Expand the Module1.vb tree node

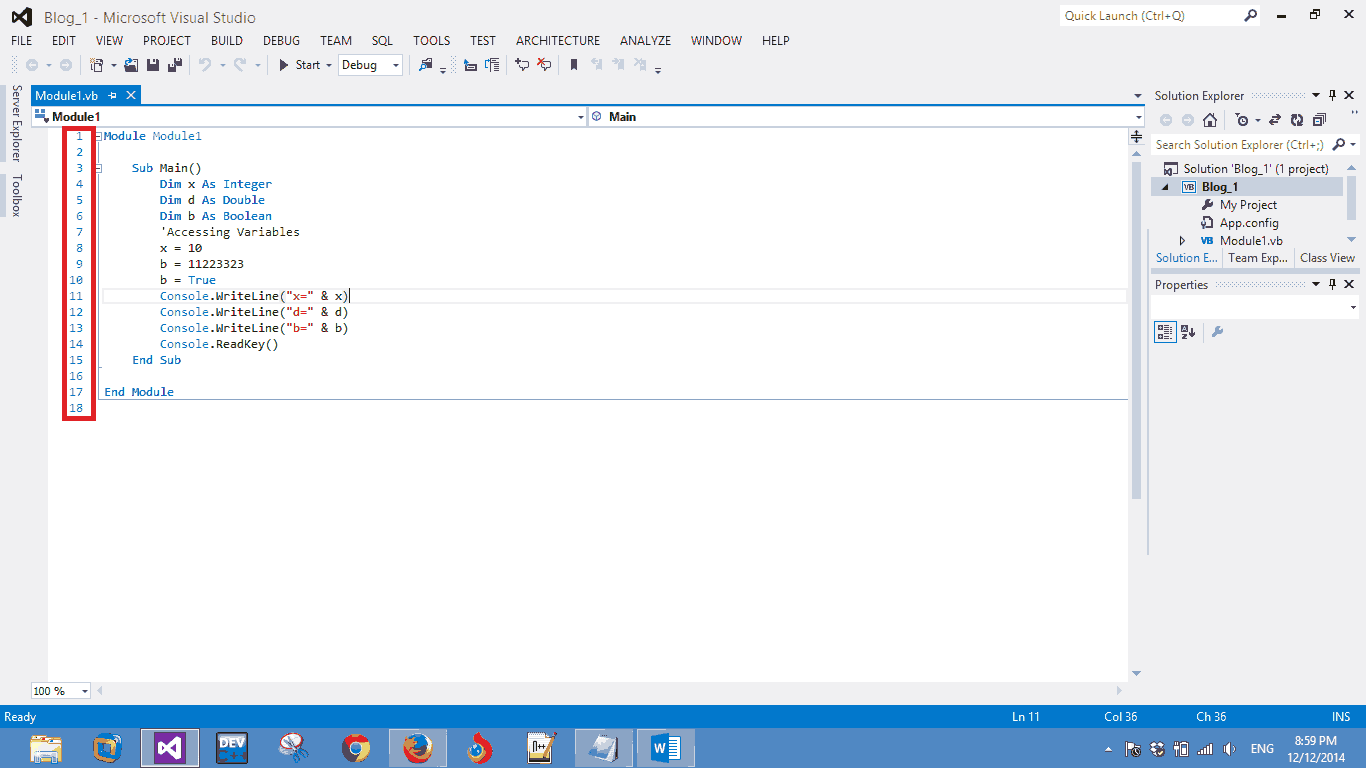point(1182,240)
